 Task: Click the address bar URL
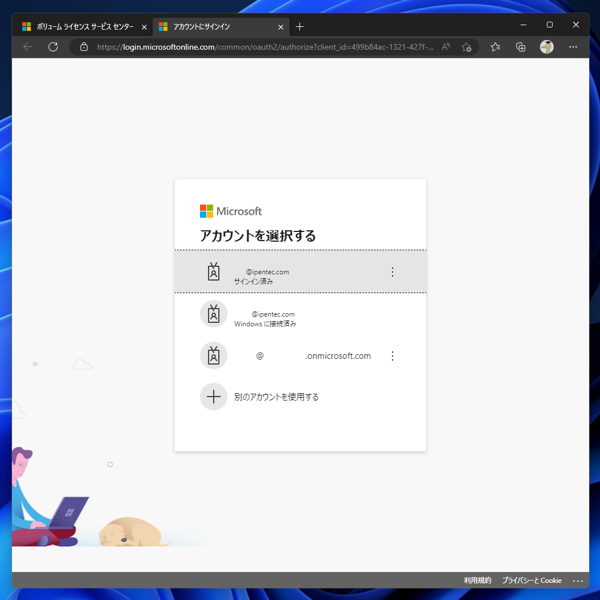(265, 47)
